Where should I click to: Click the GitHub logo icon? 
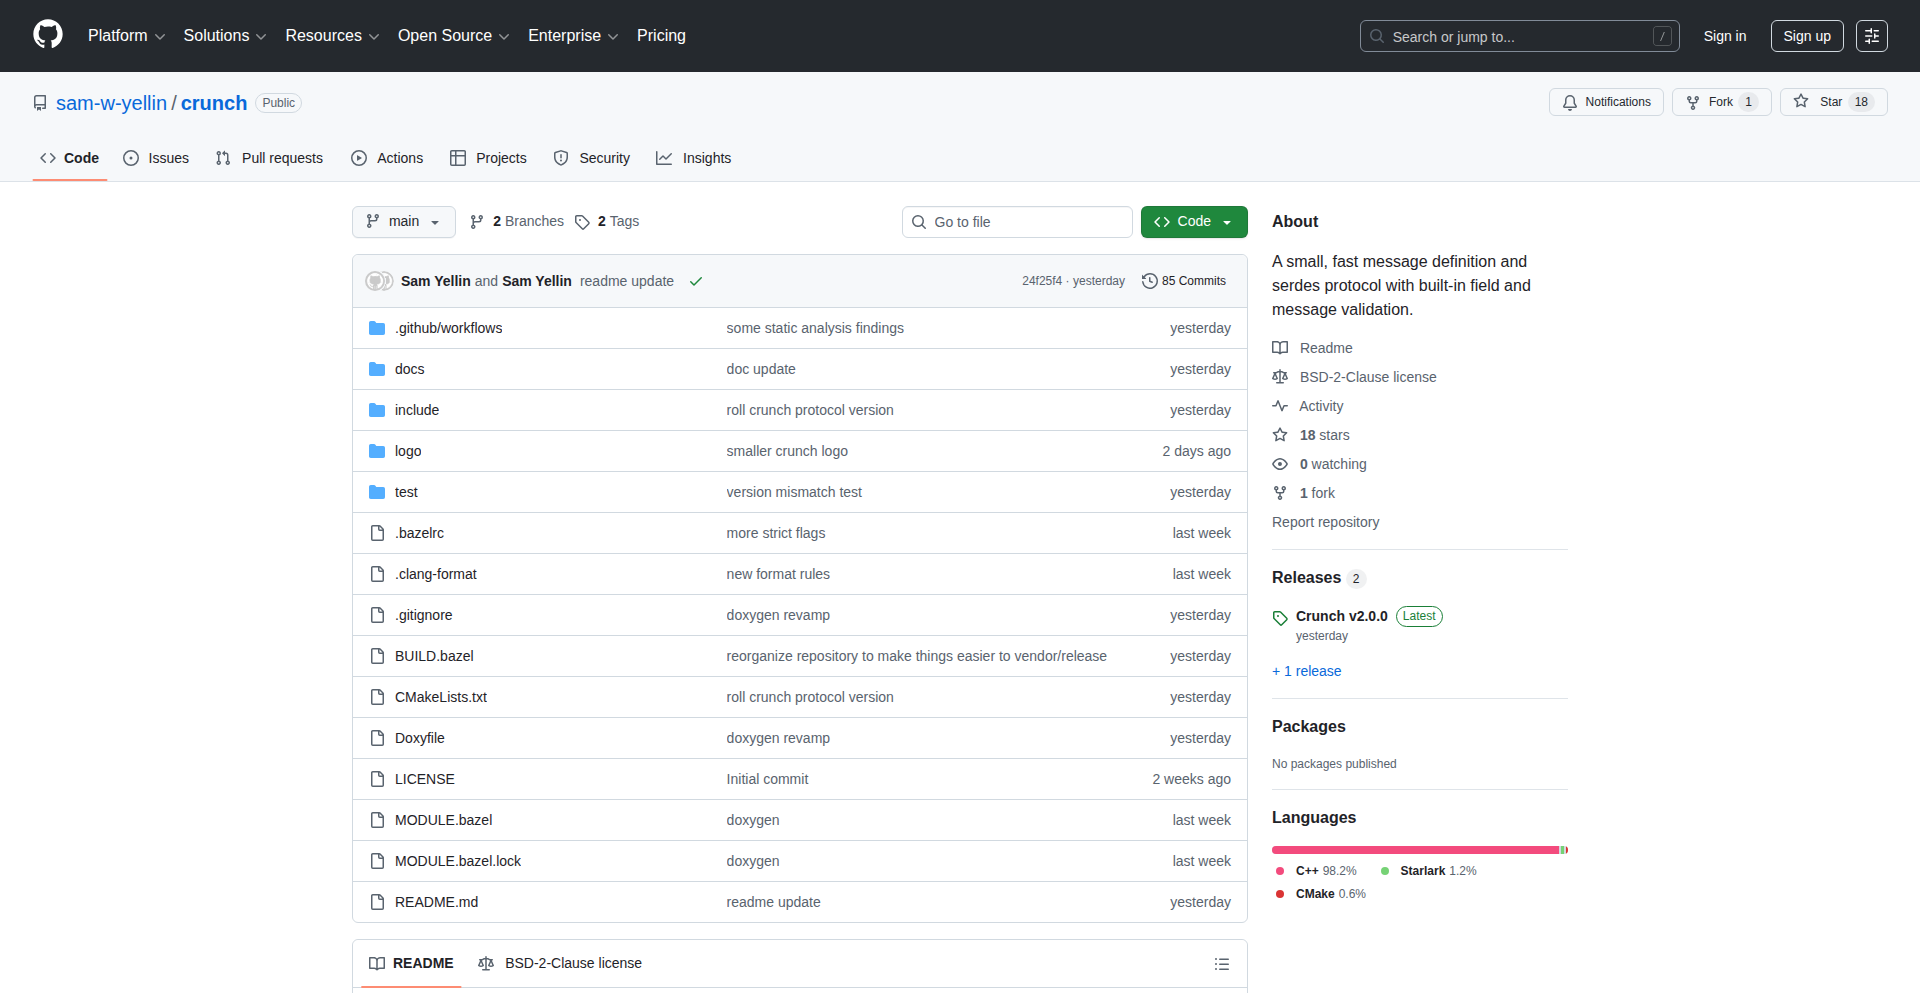[48, 35]
